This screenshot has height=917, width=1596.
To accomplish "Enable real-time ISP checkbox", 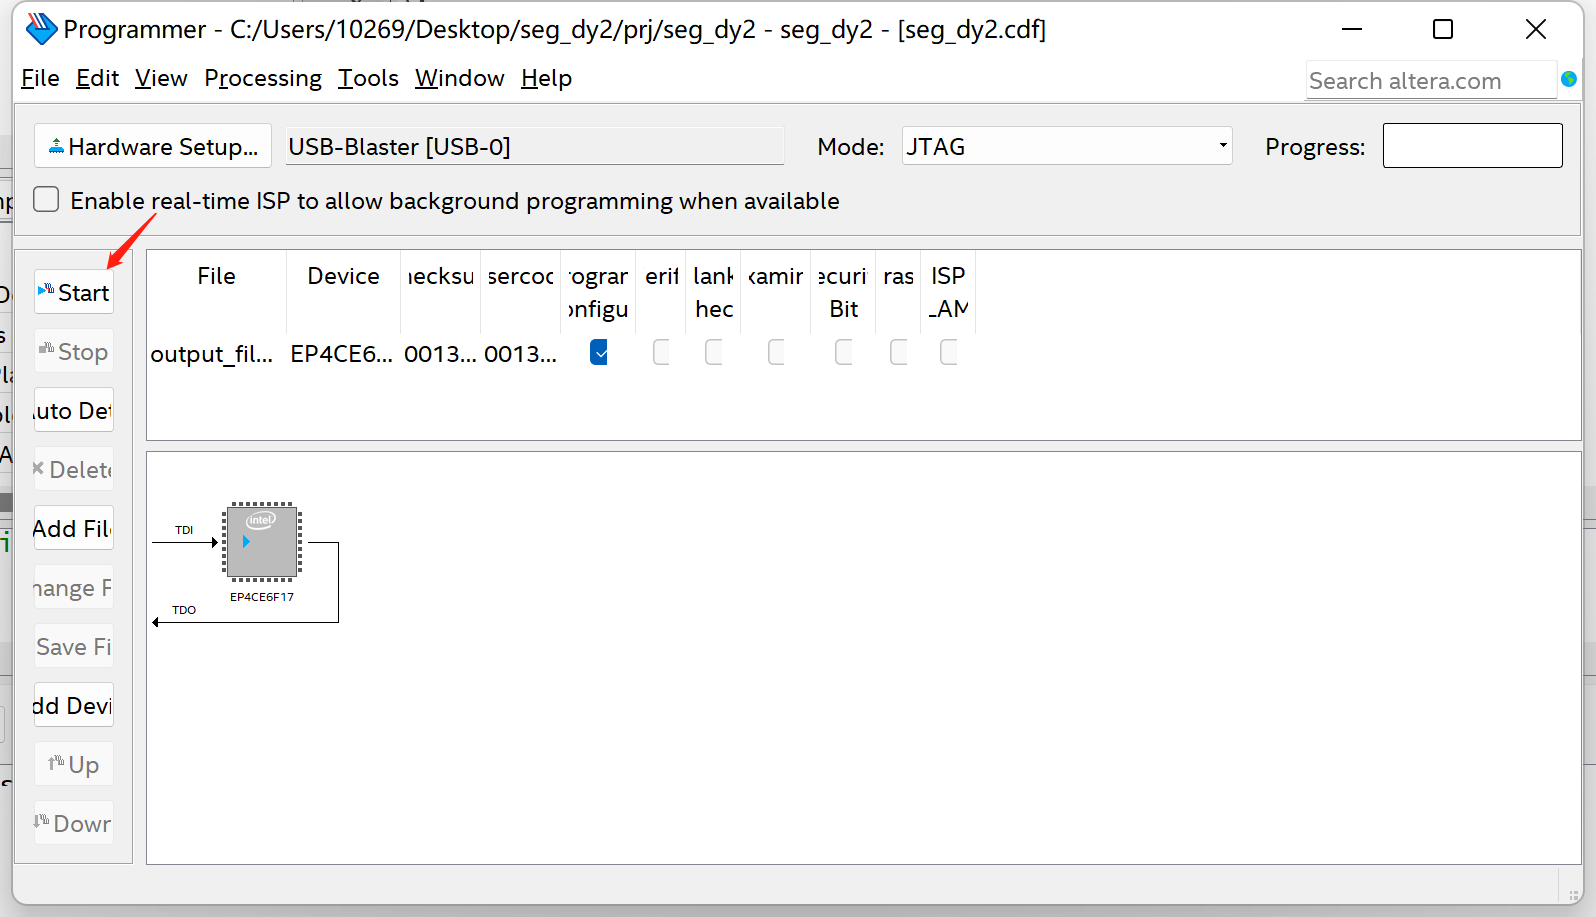I will (x=46, y=199).
